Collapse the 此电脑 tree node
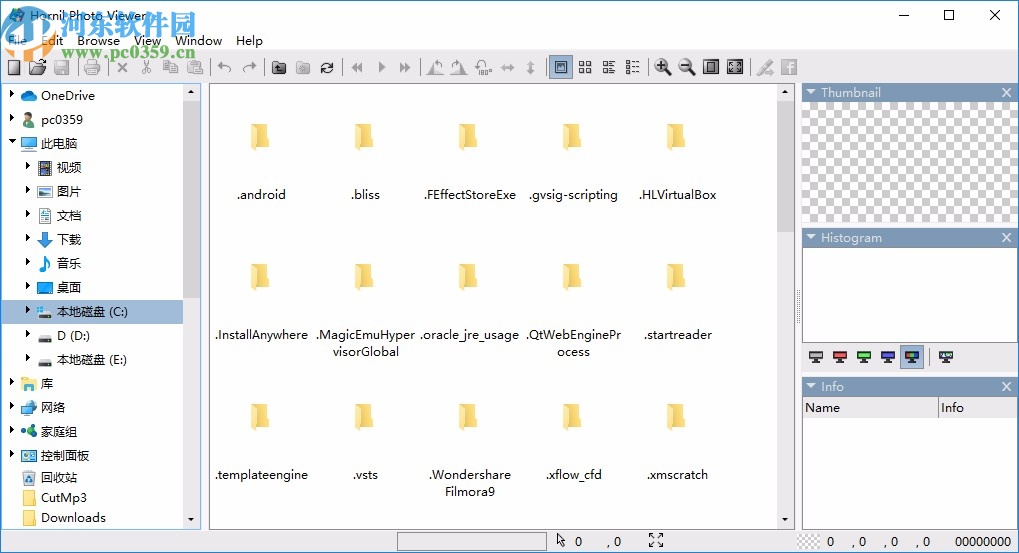The image size is (1019, 553). pyautogui.click(x=12, y=141)
